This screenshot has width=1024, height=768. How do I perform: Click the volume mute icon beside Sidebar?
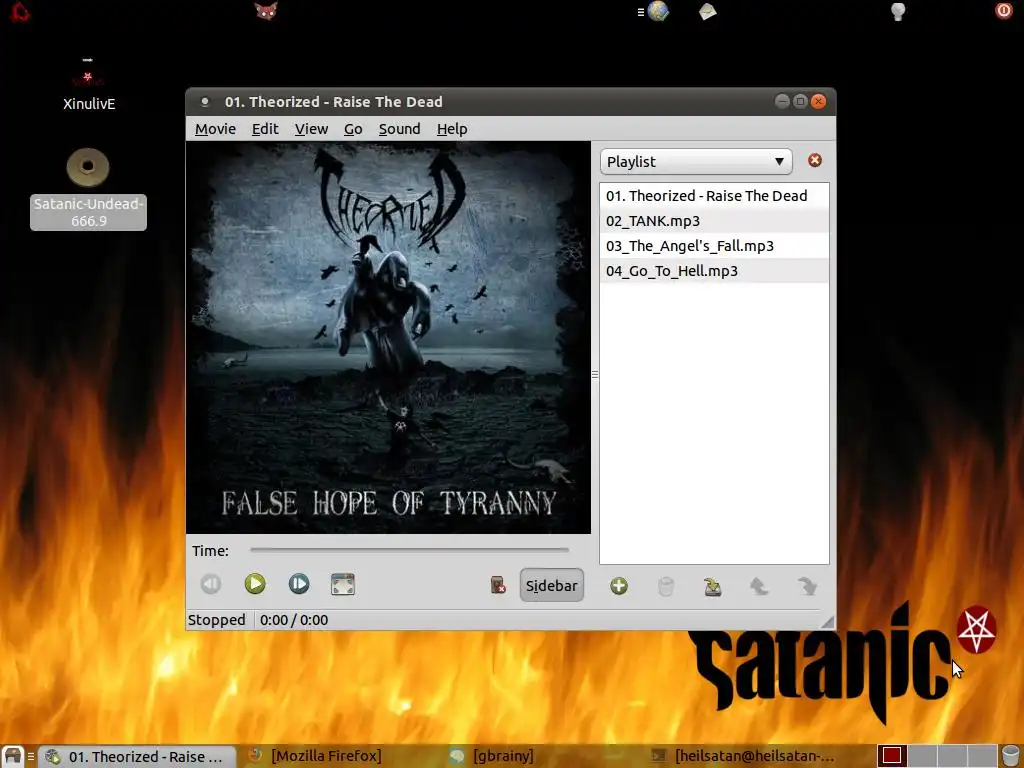click(x=498, y=584)
